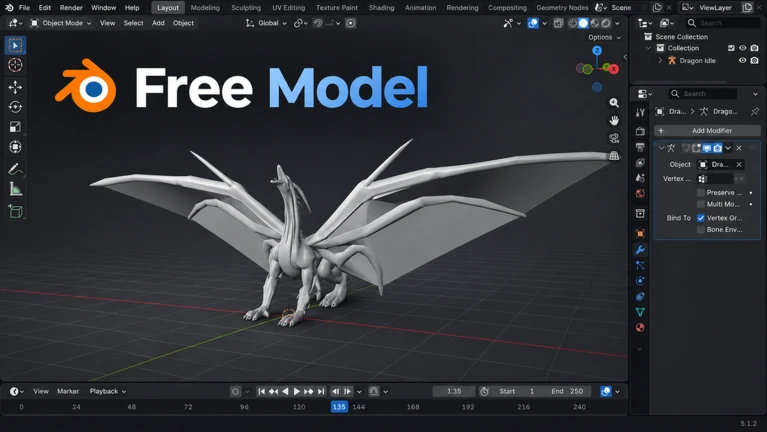Viewport: 767px width, 432px height.
Task: Click the current frame 135 marker
Action: point(339,407)
